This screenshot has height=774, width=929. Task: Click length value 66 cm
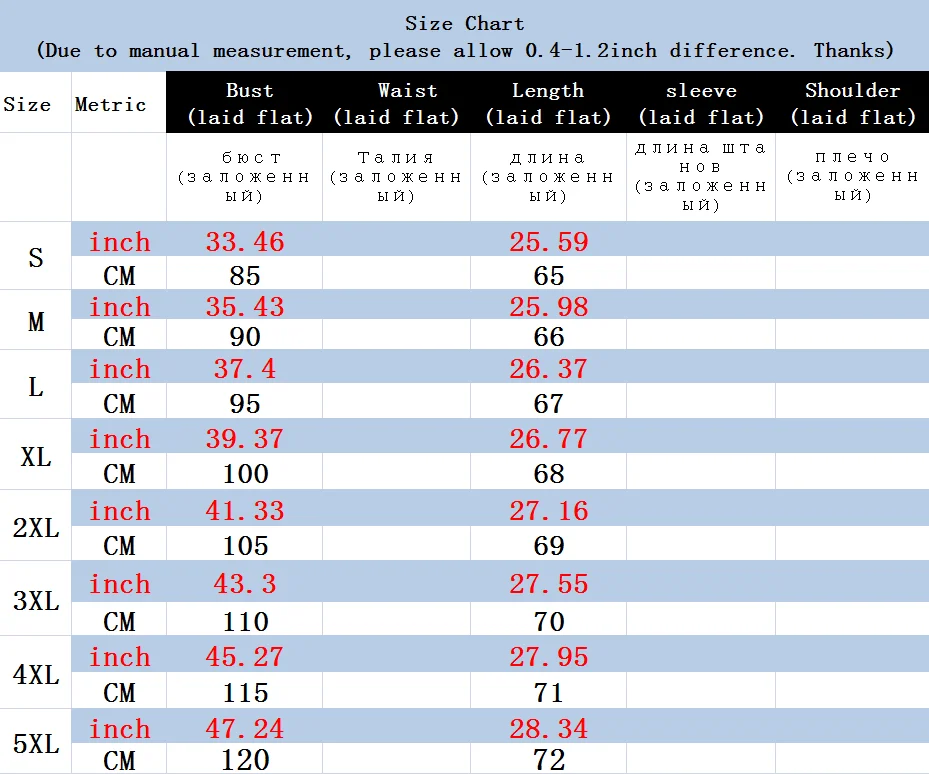pos(549,337)
